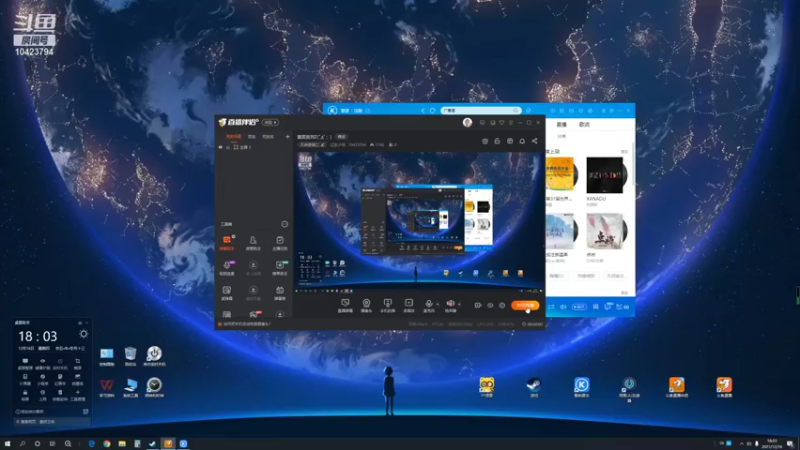This screenshot has width=800, height=450.
Task: Share the live room with the share icon
Action: (534, 141)
